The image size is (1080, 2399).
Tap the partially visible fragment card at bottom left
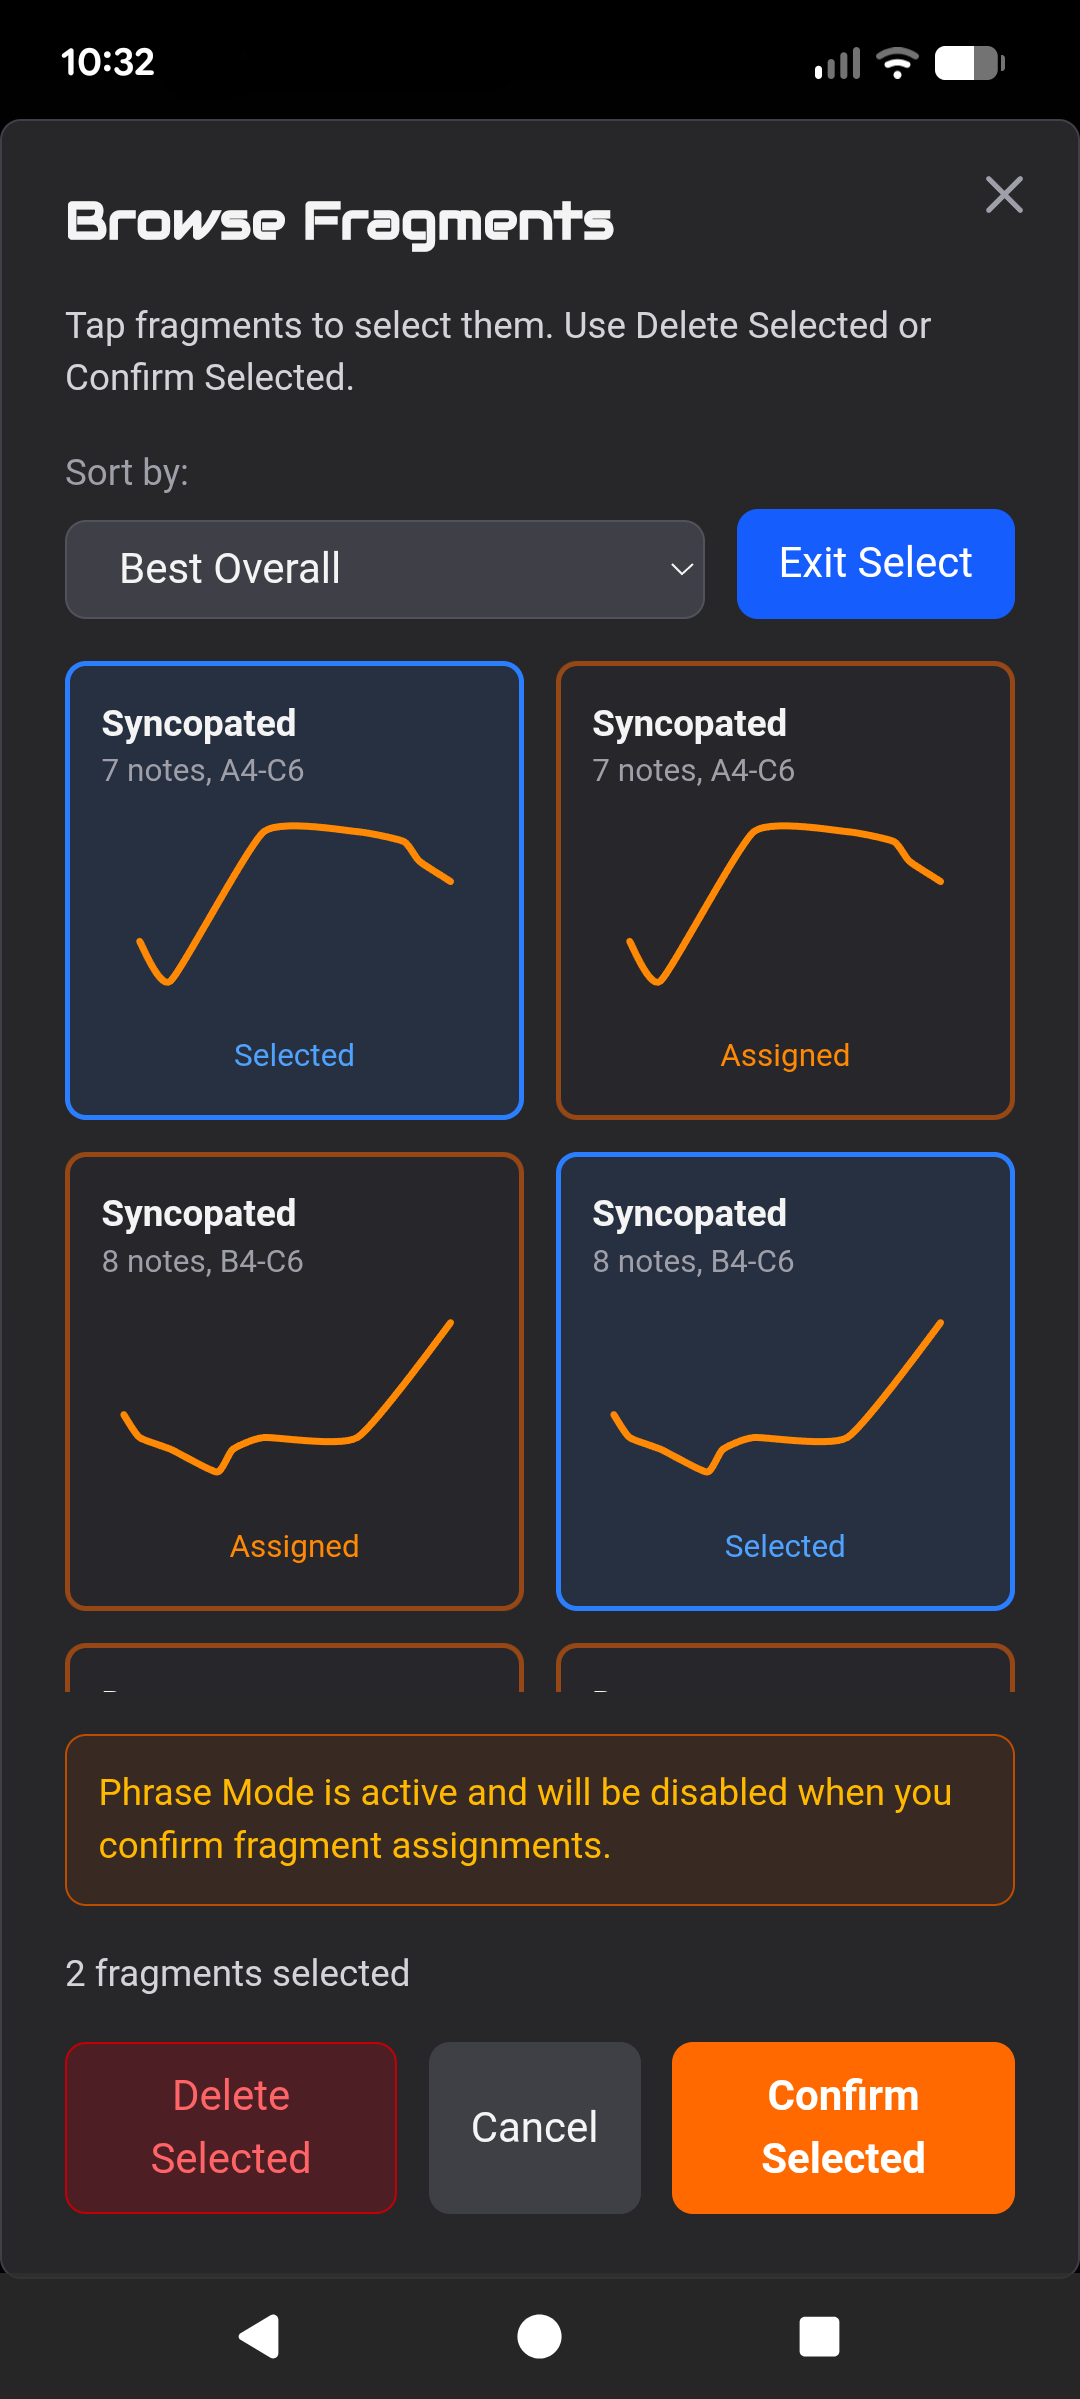click(294, 1669)
